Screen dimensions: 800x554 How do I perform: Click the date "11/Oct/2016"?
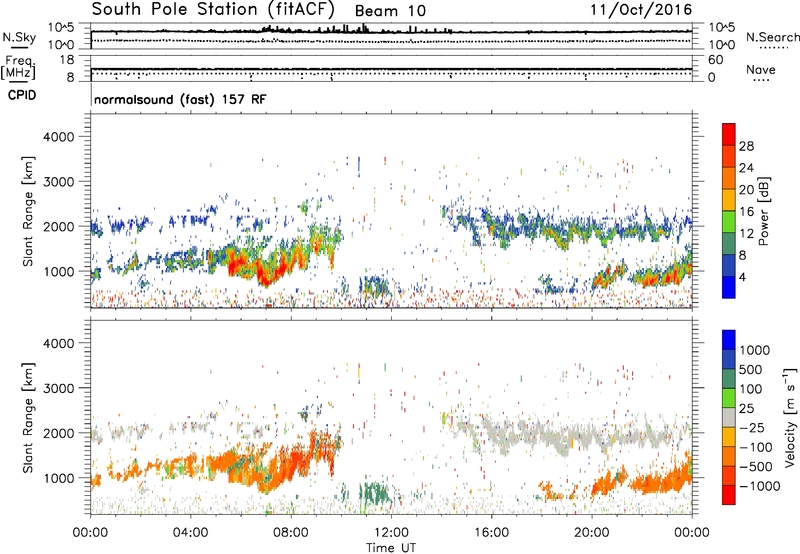641,10
